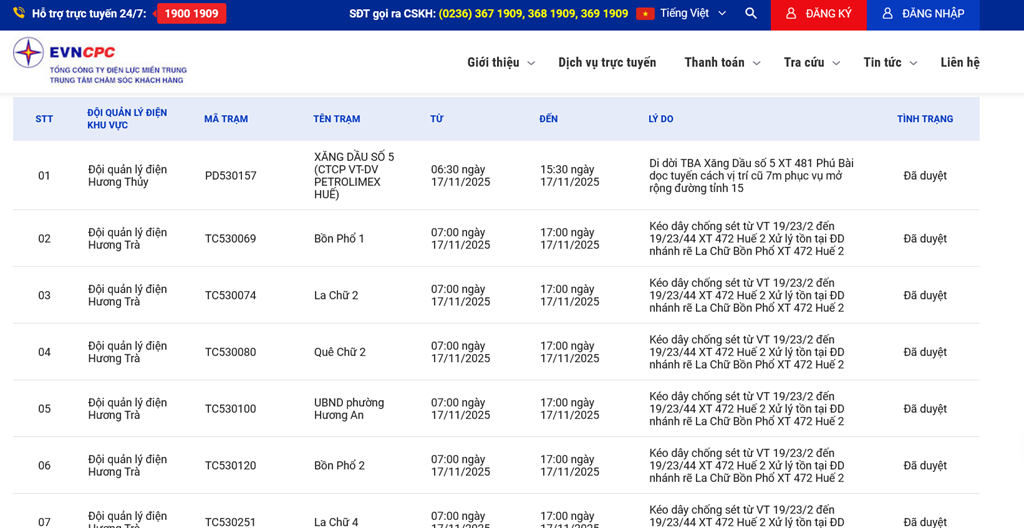Click the MÃ TRẠM column header
This screenshot has width=1024, height=528.
tap(225, 119)
